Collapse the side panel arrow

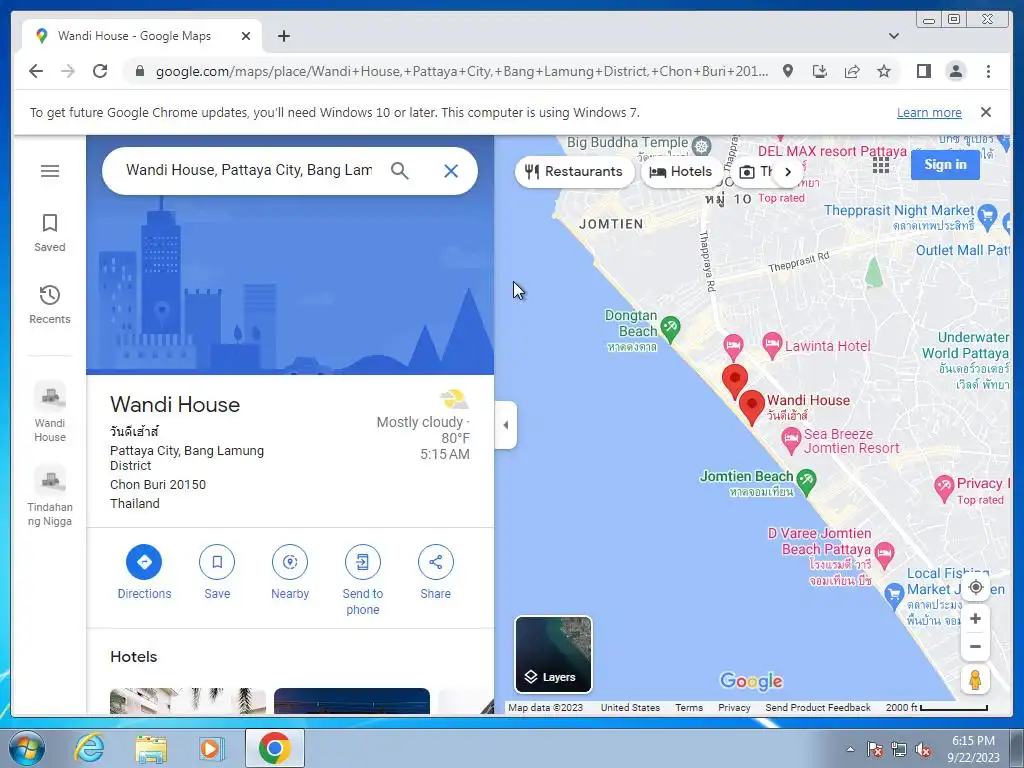pos(505,425)
